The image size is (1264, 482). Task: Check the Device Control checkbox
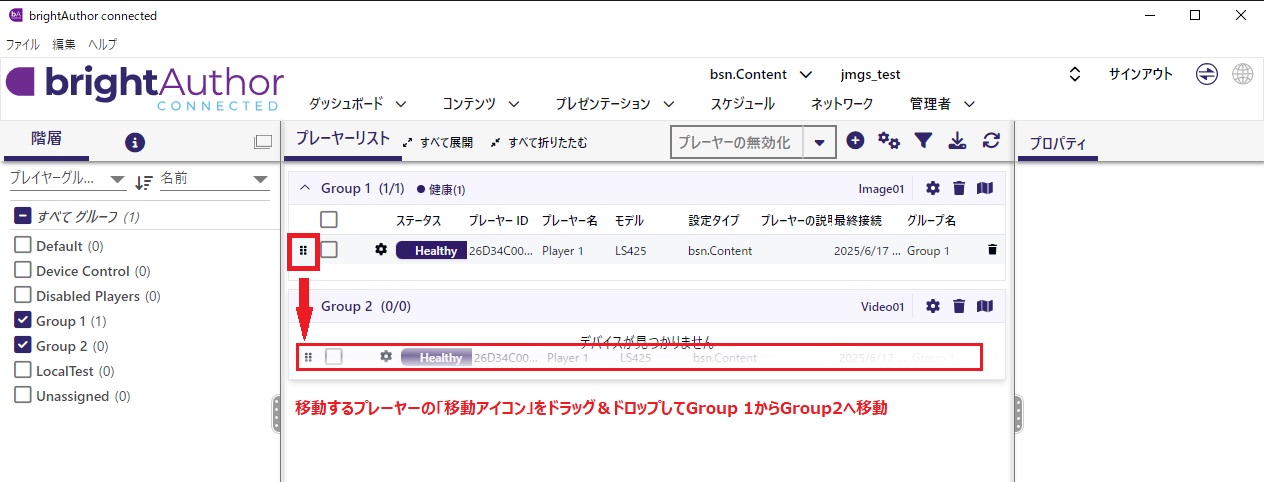tap(23, 270)
